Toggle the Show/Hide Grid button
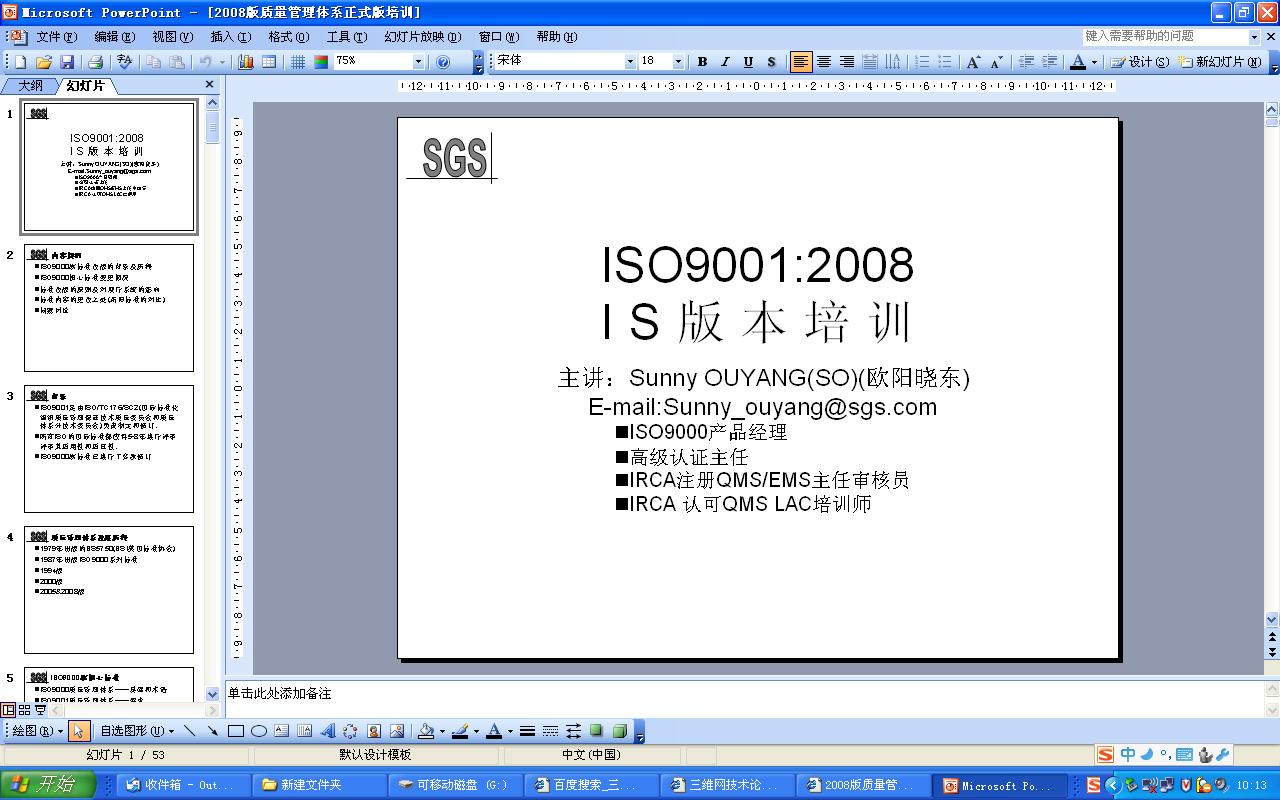The width and height of the screenshot is (1280, 800). (298, 62)
